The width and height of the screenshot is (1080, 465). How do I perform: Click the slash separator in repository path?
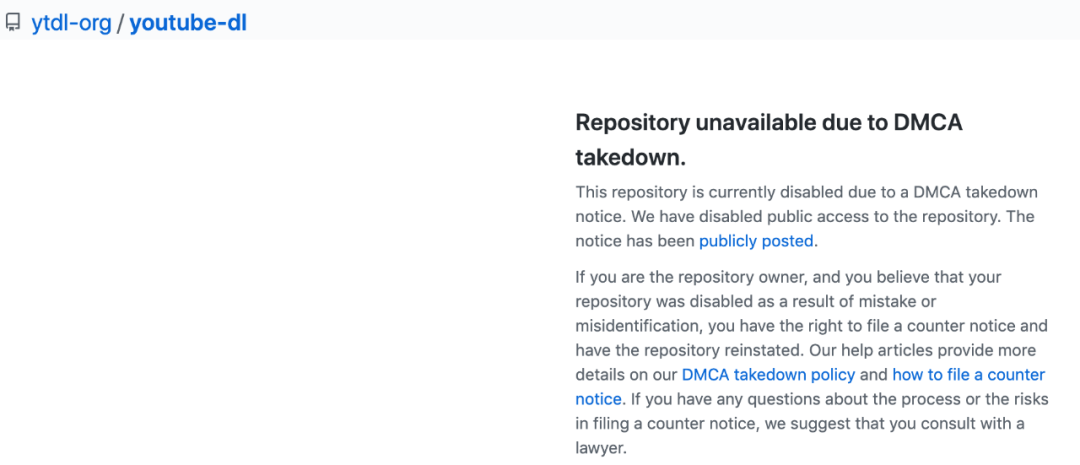120,22
